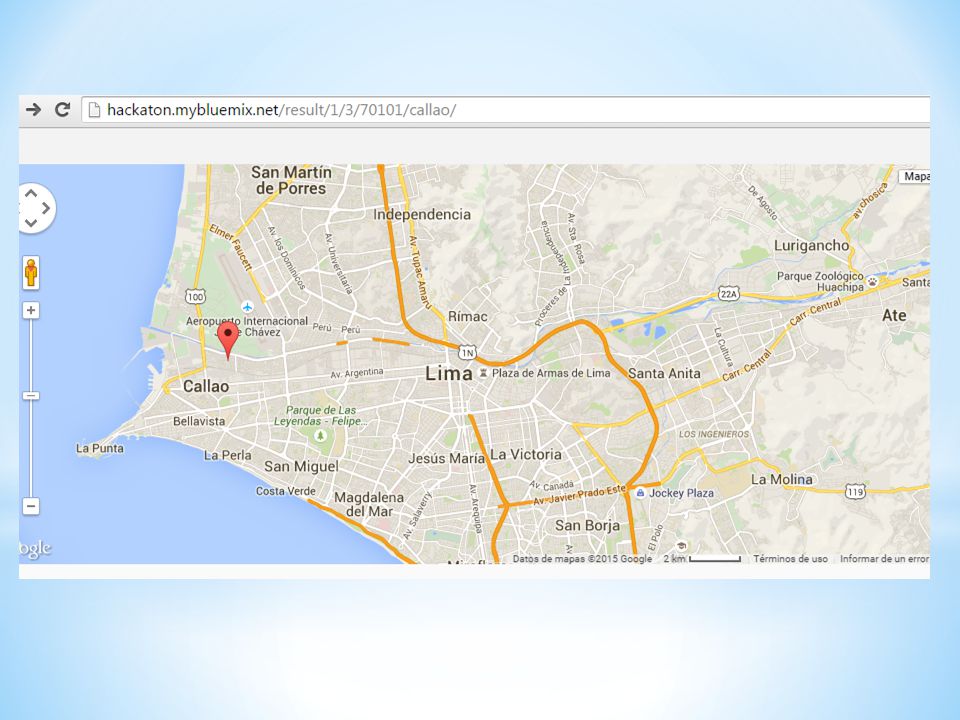Screen dimensions: 960x720
Task: Click the airport plane icon
Action: pyautogui.click(x=247, y=306)
